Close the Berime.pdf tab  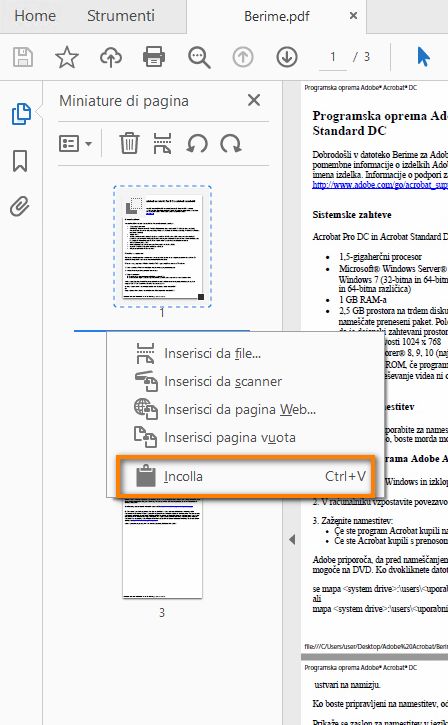[353, 16]
